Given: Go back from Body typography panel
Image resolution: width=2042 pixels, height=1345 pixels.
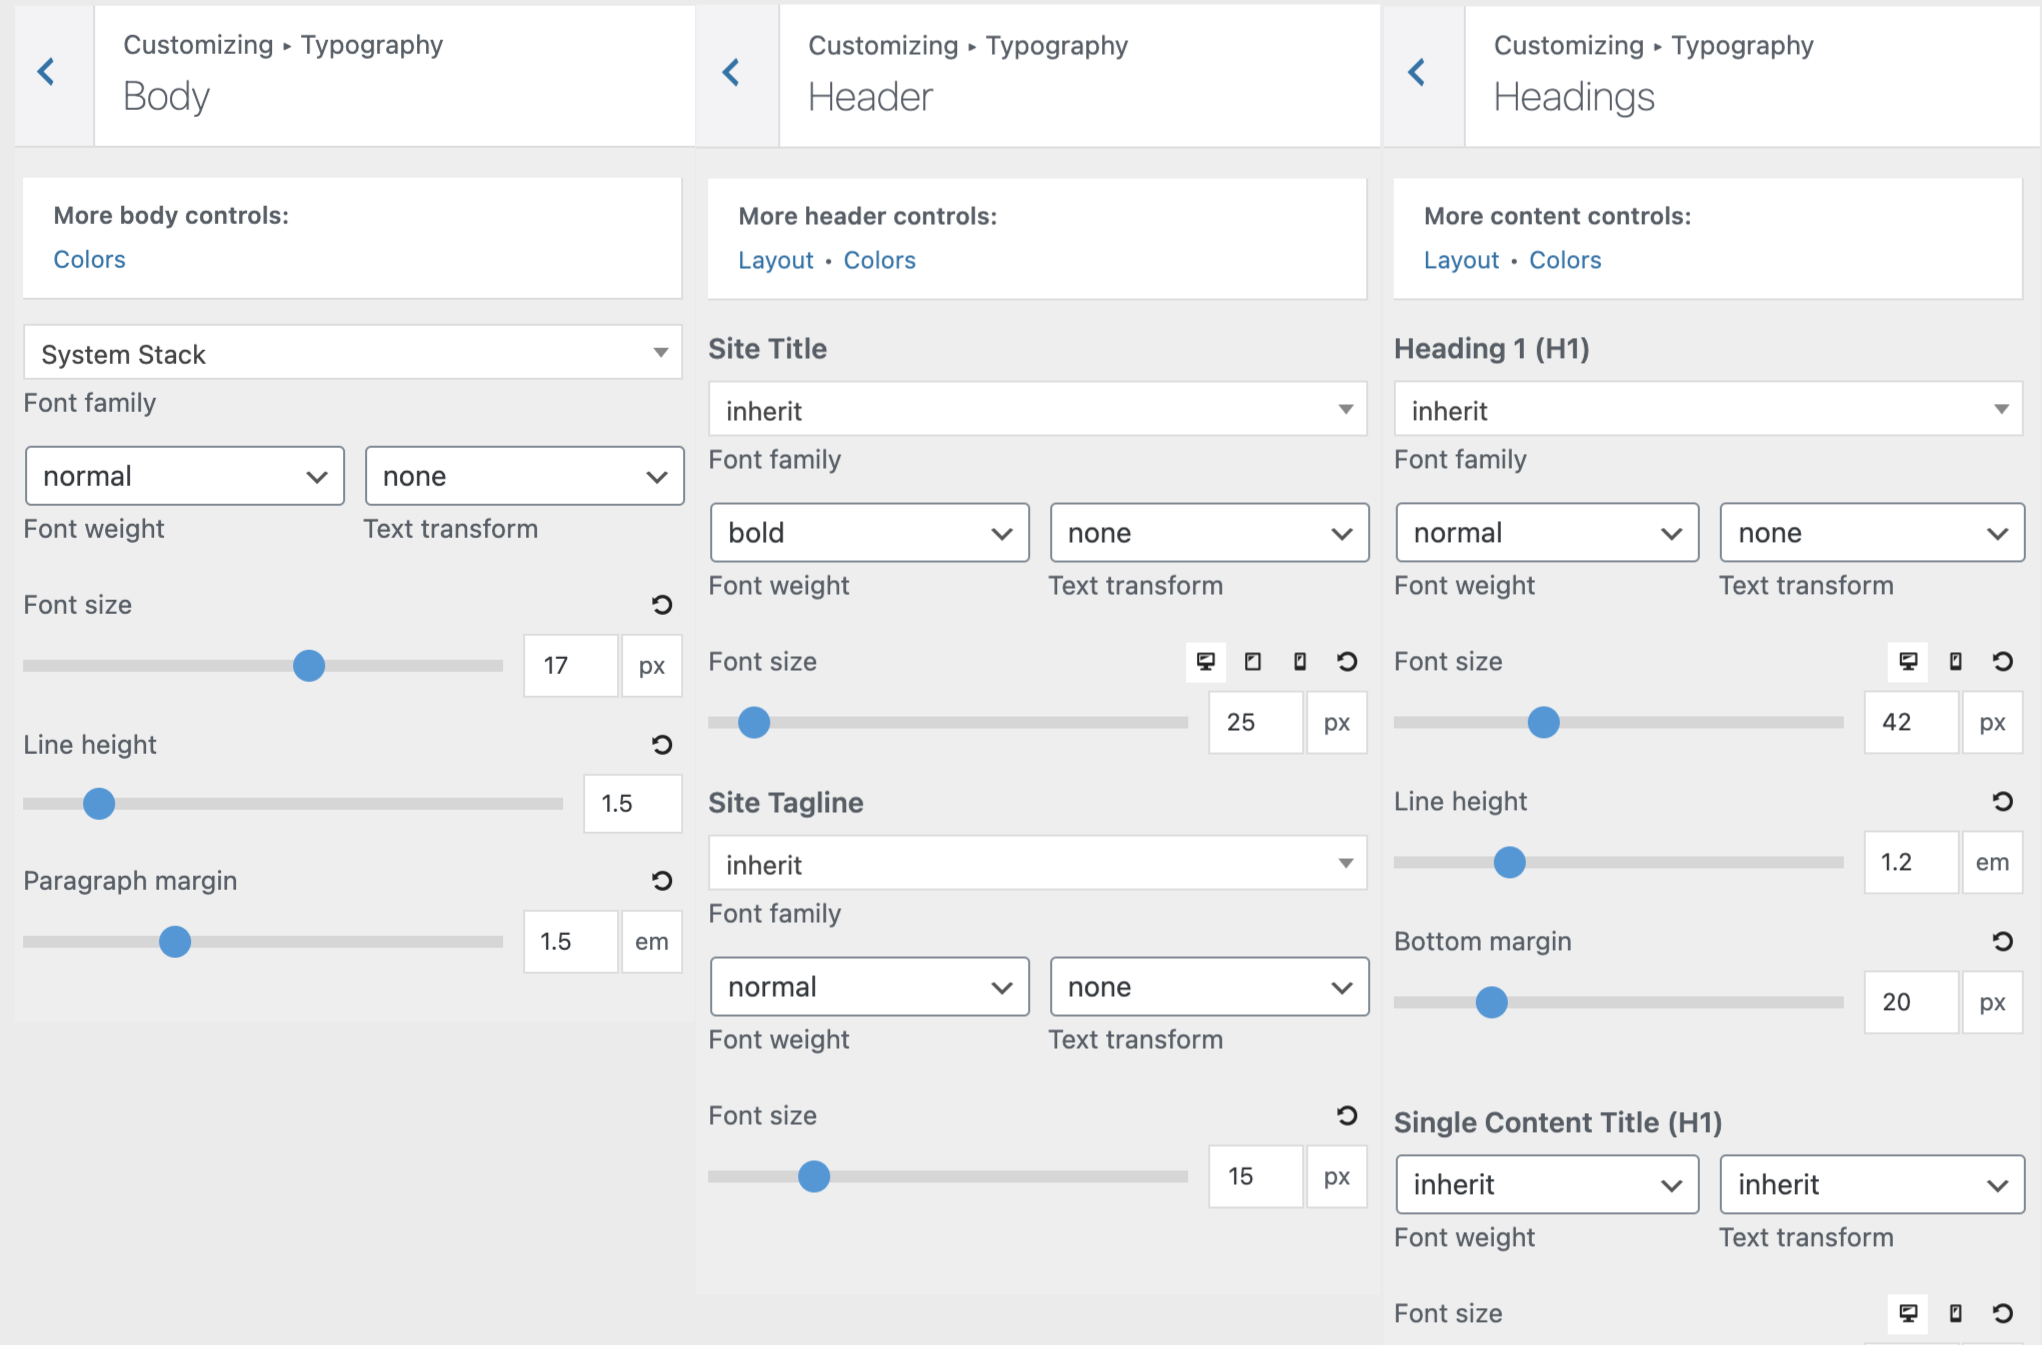Looking at the screenshot, I should coord(46,72).
